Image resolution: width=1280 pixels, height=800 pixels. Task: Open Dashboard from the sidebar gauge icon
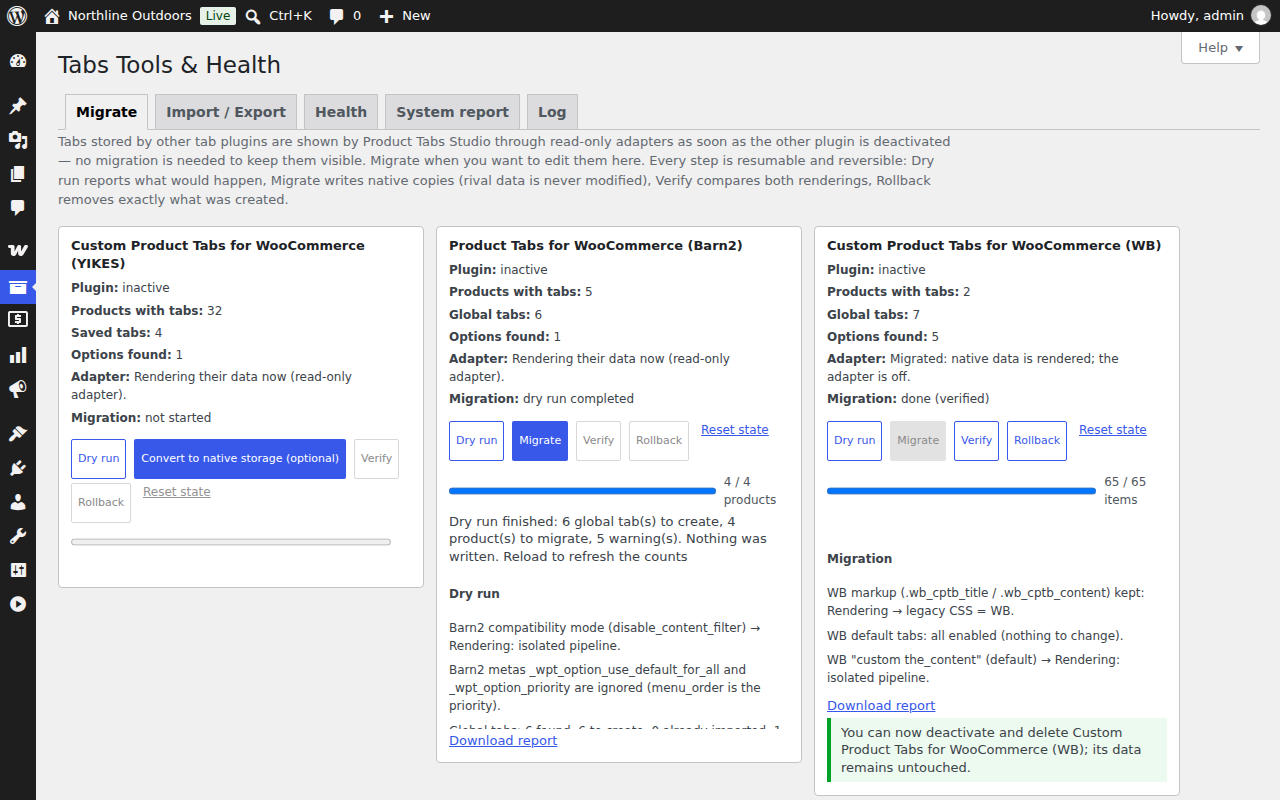click(18, 61)
